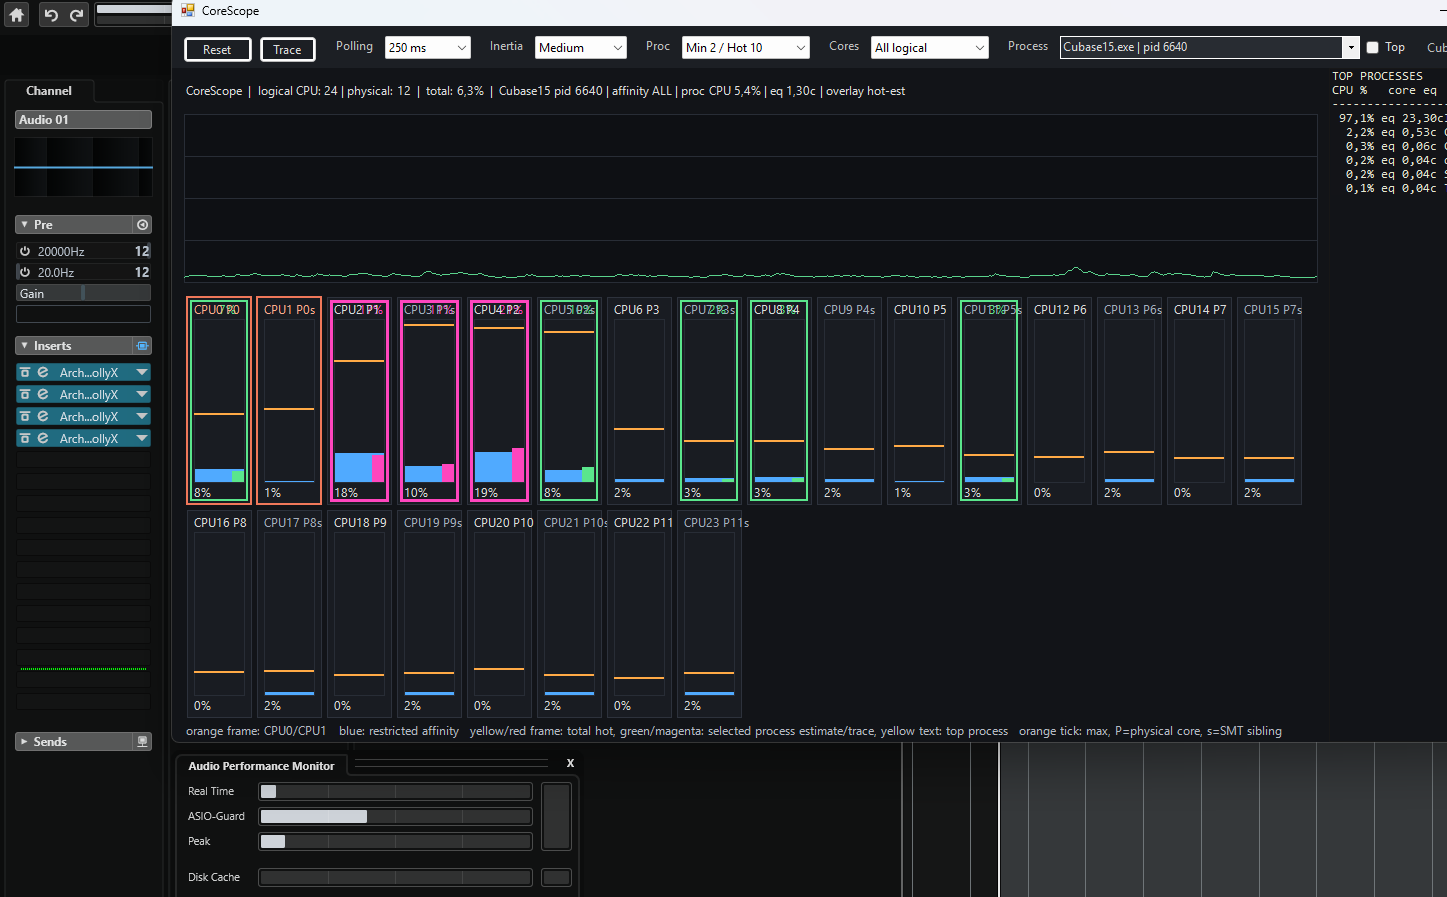Bypass the plugin in insert slot 1
Screen dimensions: 1447x897
pos(25,372)
